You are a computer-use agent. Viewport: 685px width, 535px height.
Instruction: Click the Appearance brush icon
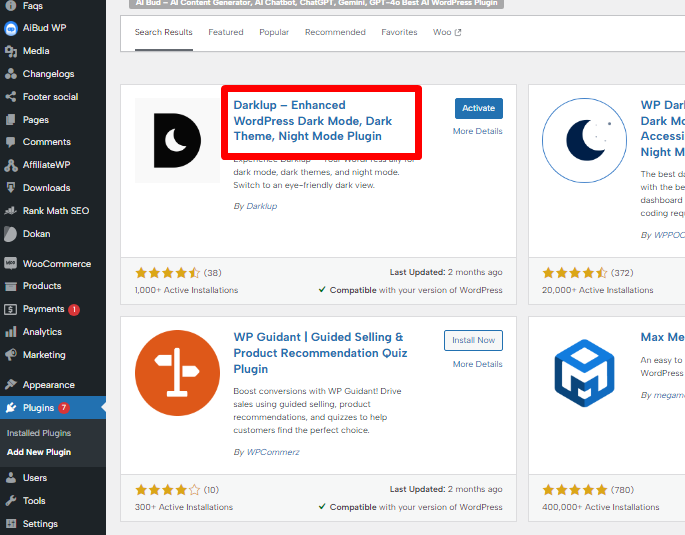tap(10, 385)
